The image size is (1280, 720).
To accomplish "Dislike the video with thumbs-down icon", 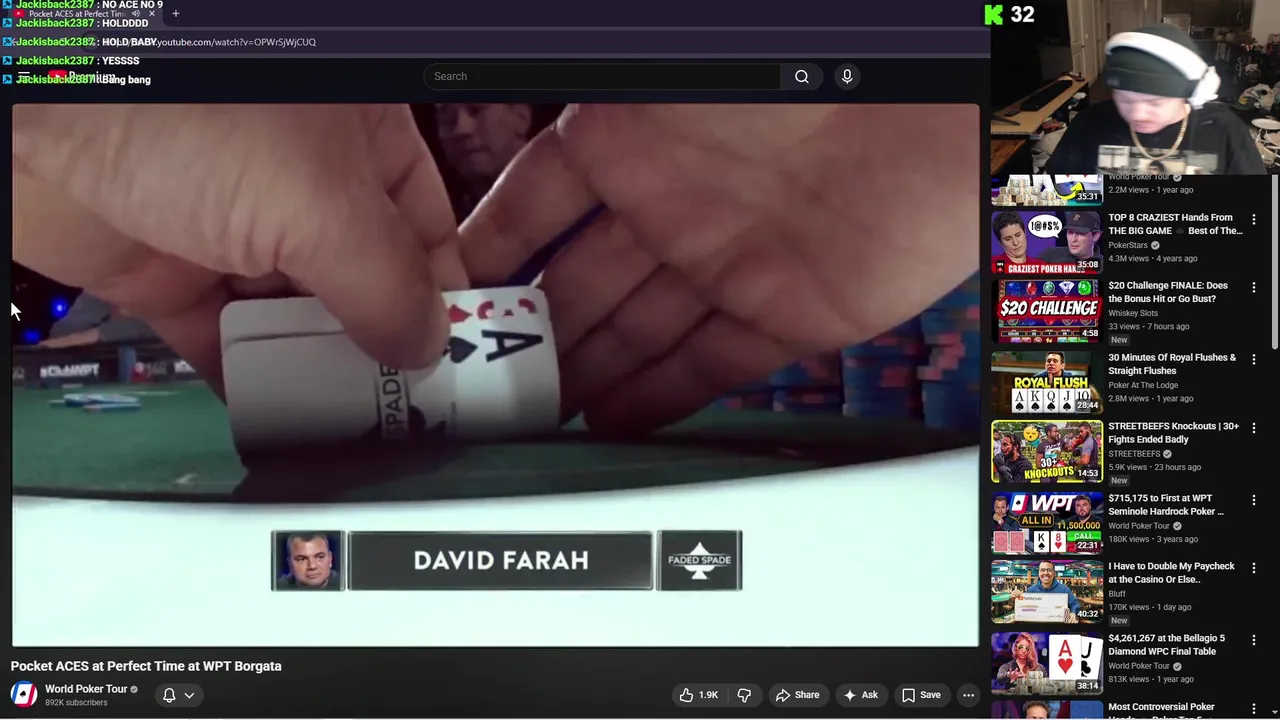I will [x=744, y=695].
